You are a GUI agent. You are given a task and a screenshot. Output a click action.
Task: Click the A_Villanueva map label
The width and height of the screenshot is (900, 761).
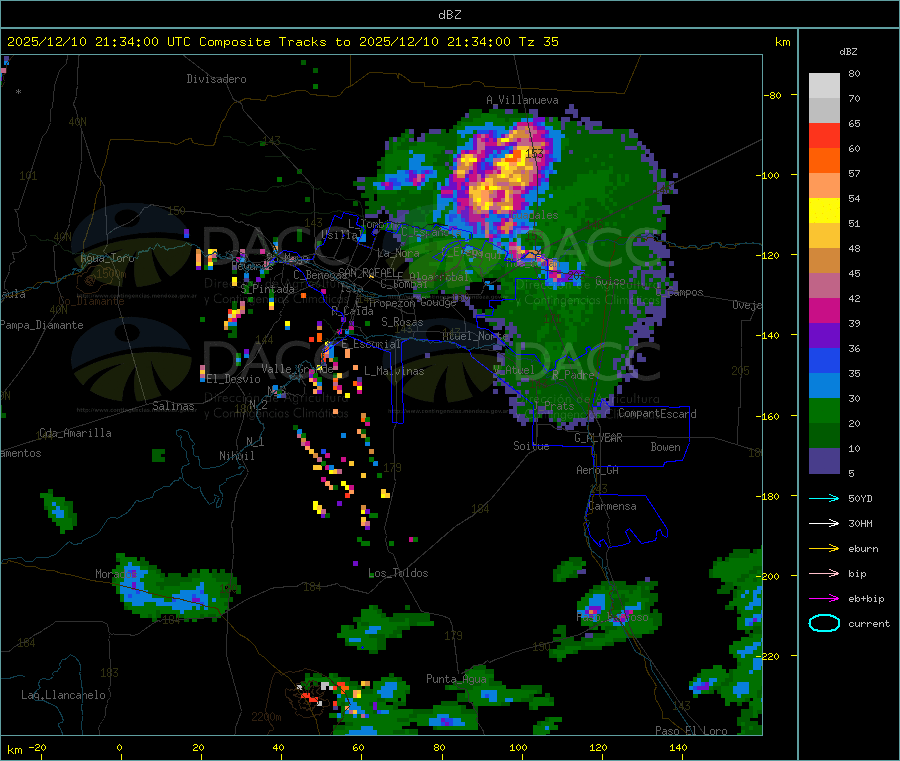[x=522, y=100]
